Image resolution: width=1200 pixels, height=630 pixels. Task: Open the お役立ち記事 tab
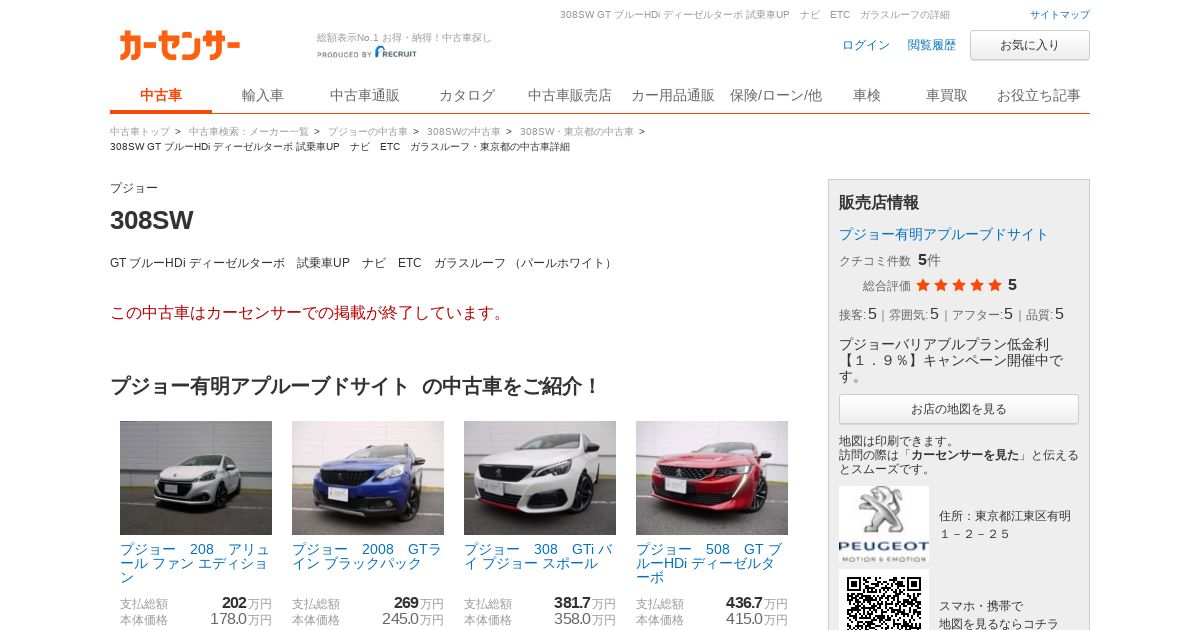(x=1039, y=96)
